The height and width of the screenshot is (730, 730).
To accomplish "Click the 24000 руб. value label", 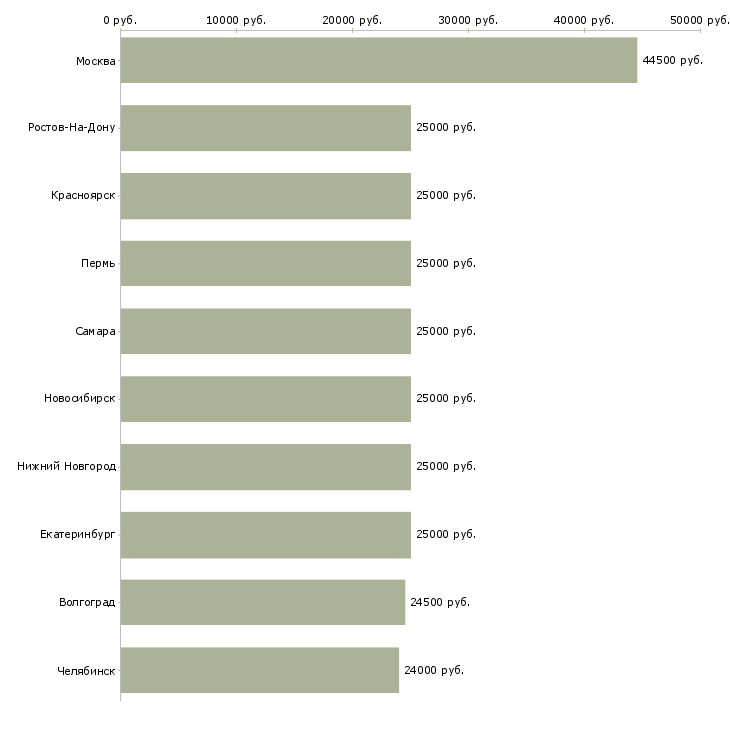I will 433,670.
